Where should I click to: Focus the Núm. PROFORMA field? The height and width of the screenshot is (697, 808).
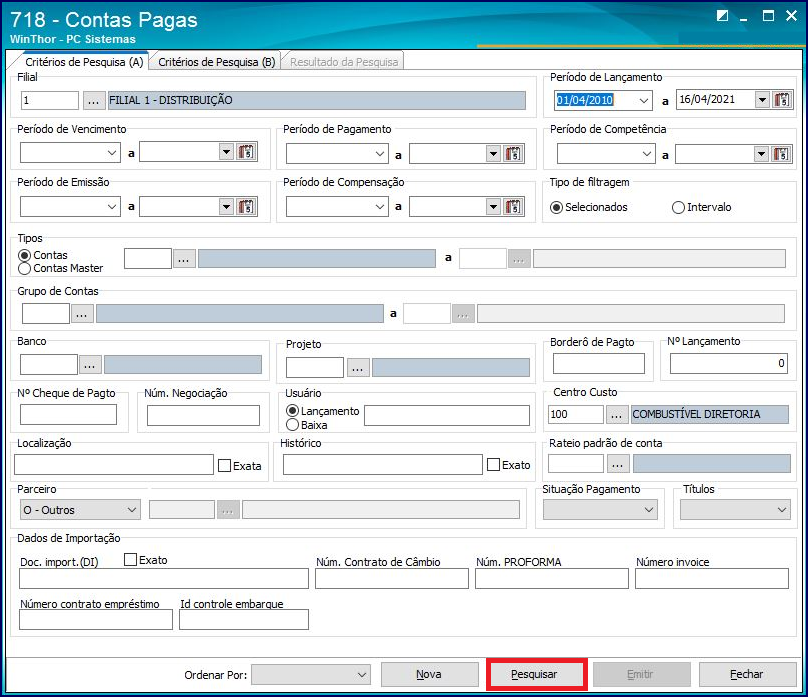[x=552, y=579]
